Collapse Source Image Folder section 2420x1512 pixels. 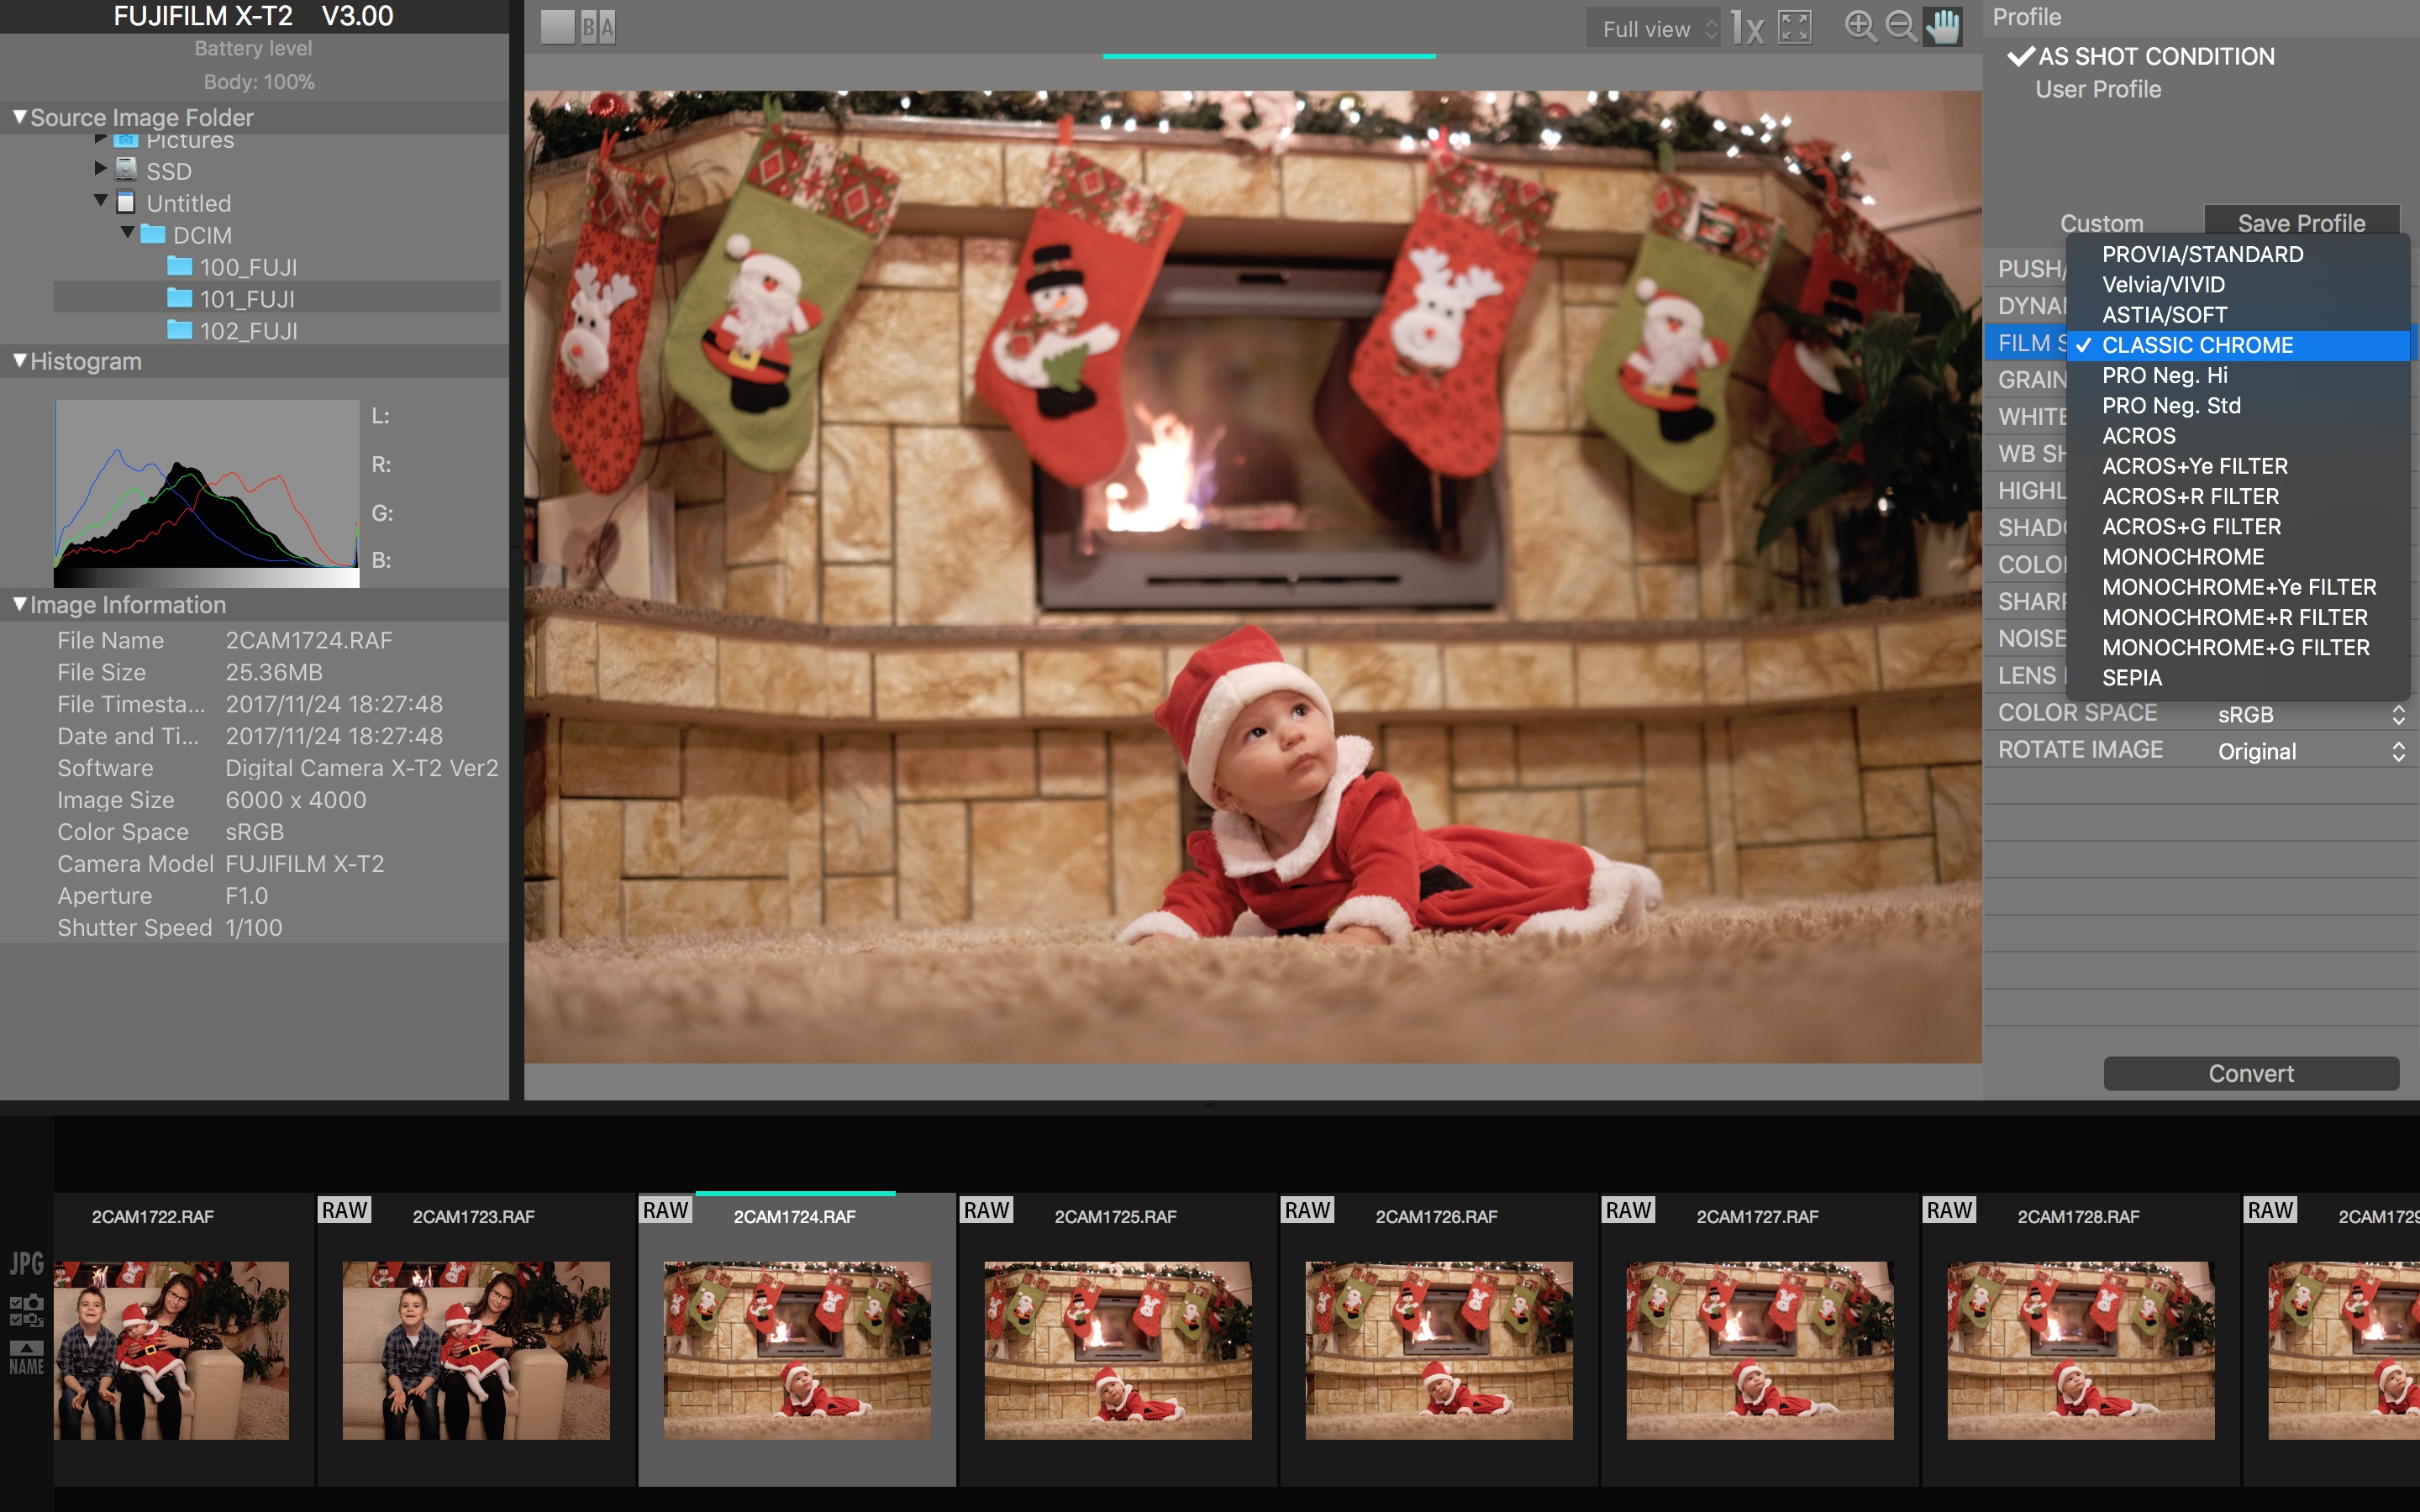click(19, 117)
